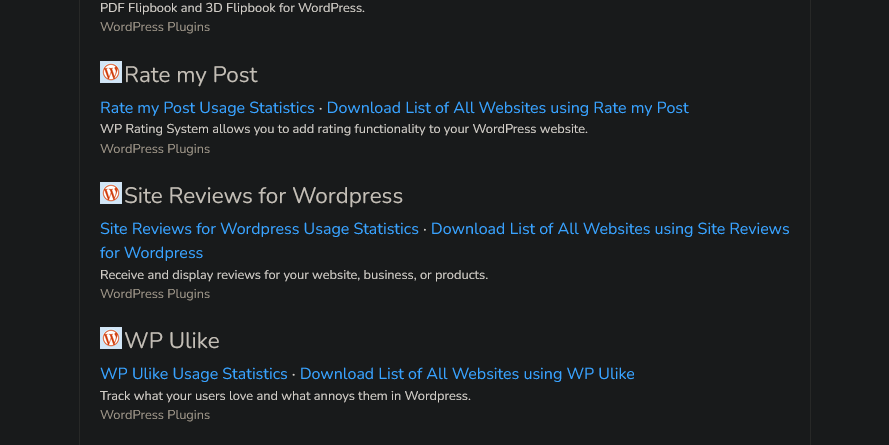
Task: Open Site Reviews for Wordpress Usage Statistics
Action: pyautogui.click(x=259, y=229)
